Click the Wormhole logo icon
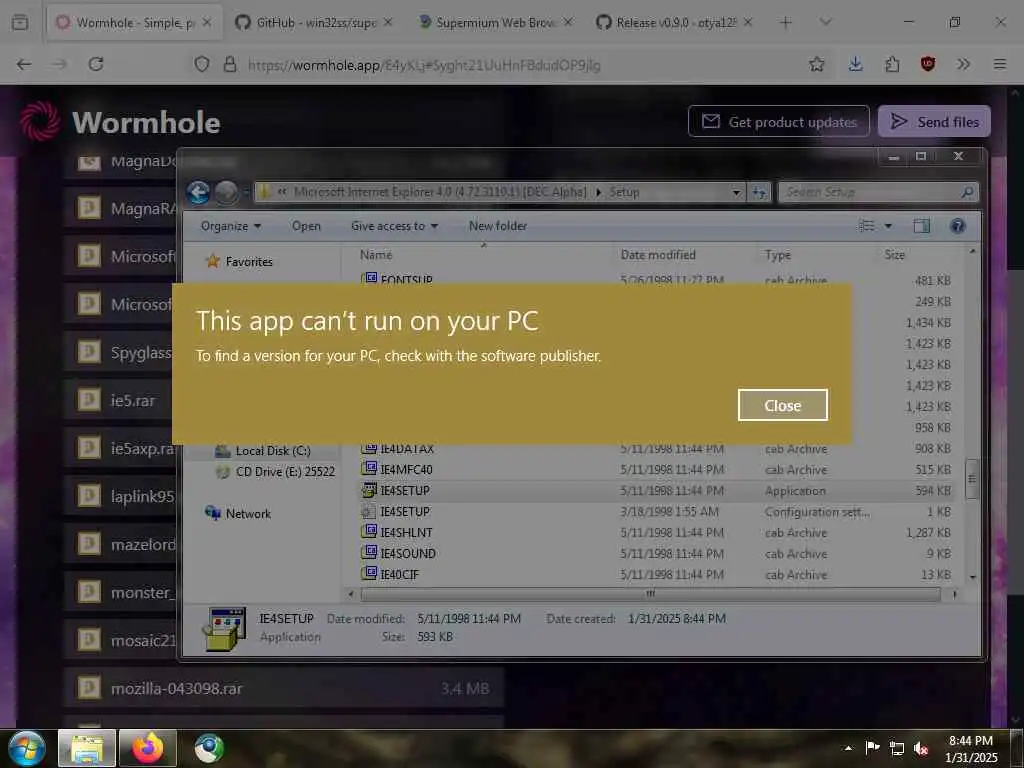The image size is (1024, 768). click(x=40, y=121)
